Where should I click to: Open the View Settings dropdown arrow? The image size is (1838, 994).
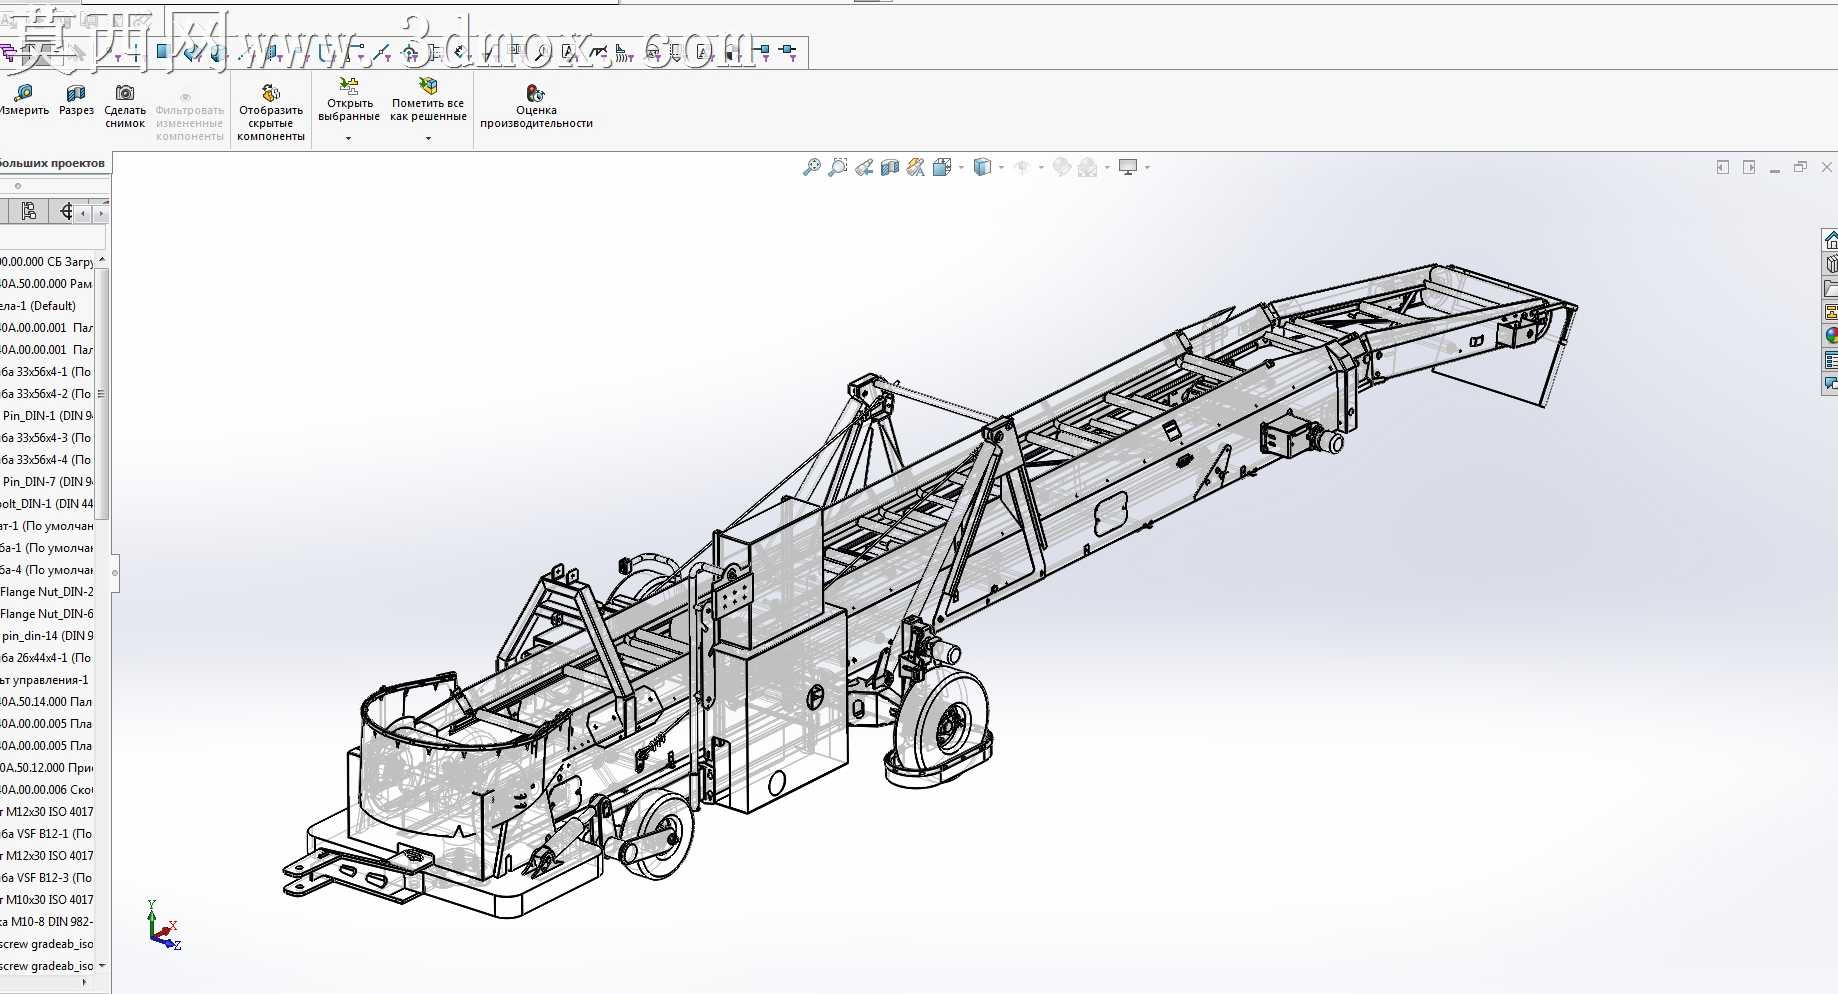(1147, 168)
